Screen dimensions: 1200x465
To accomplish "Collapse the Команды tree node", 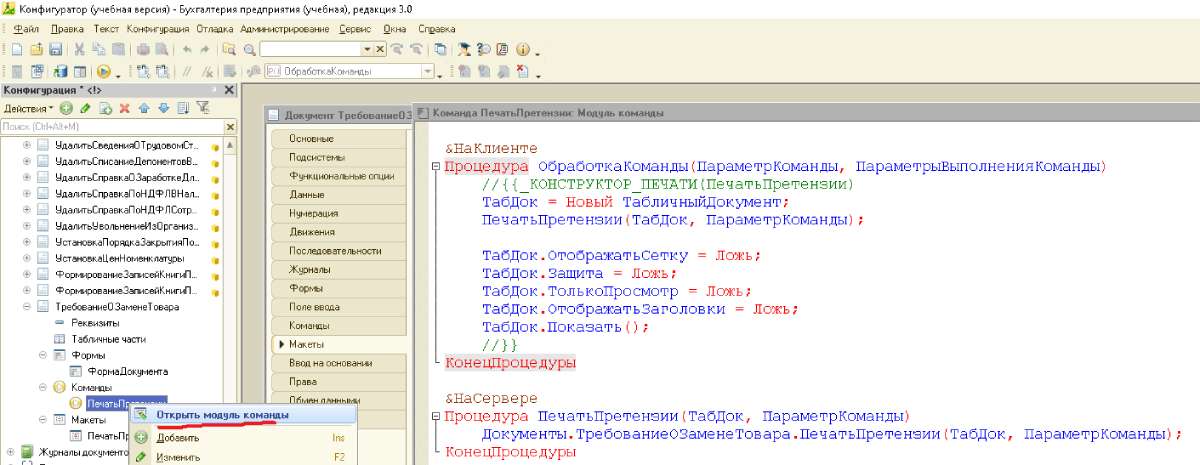I will [x=43, y=387].
